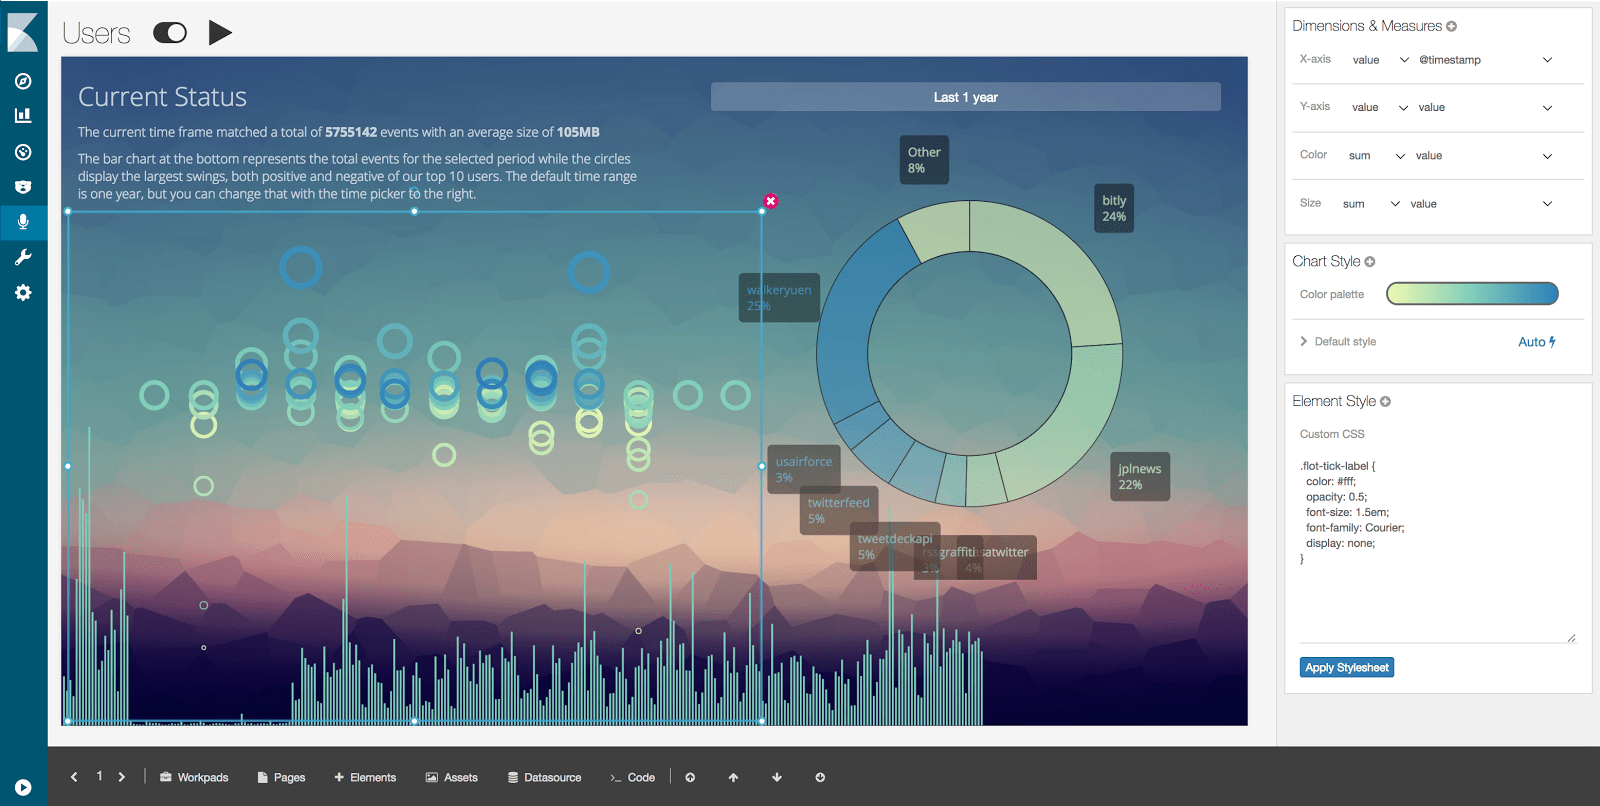
Task: Open Size value field dropdown
Action: [x=1481, y=204]
